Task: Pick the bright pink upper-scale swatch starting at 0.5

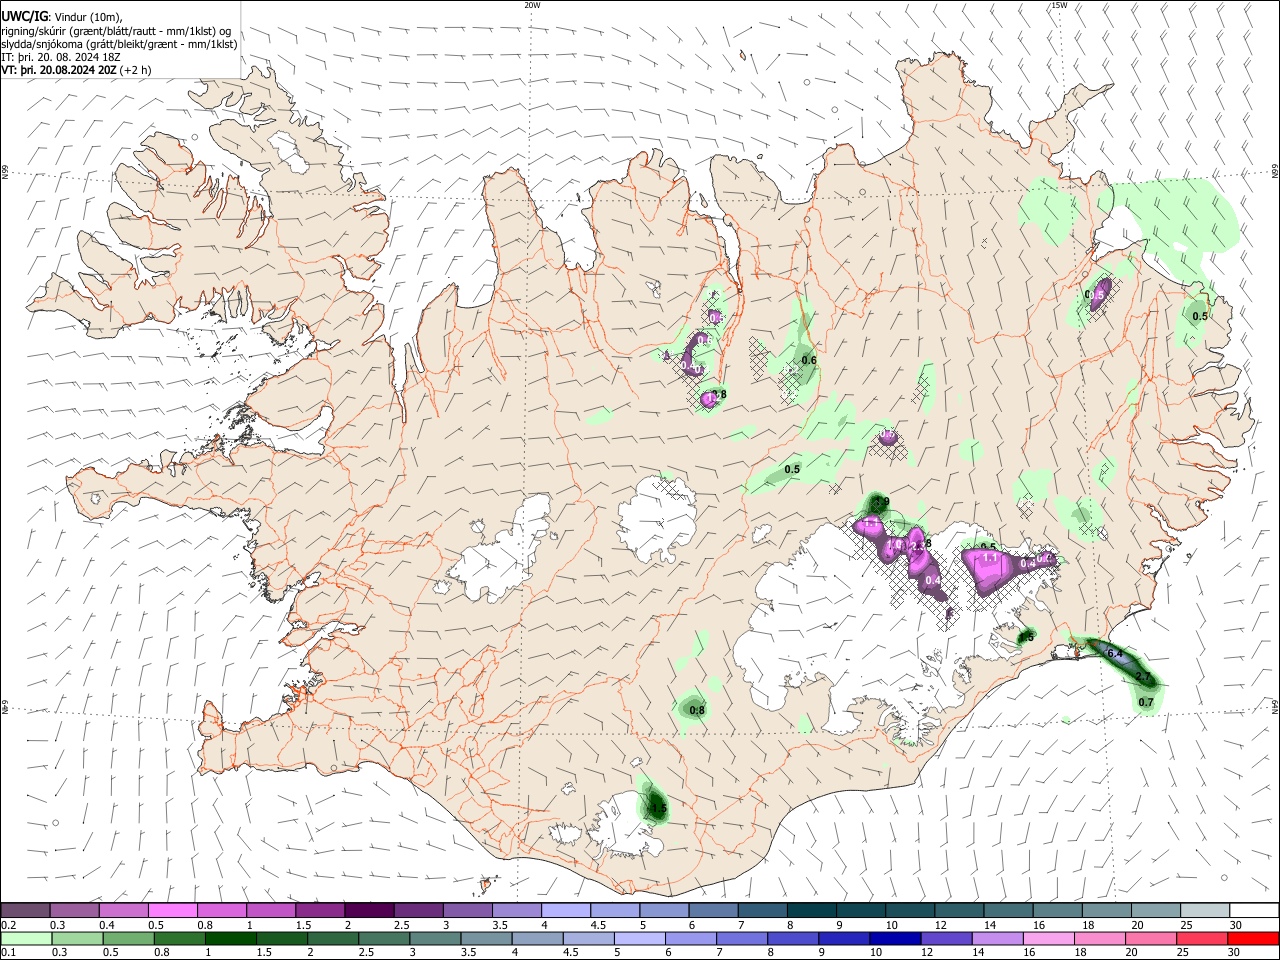Action: 173,910
